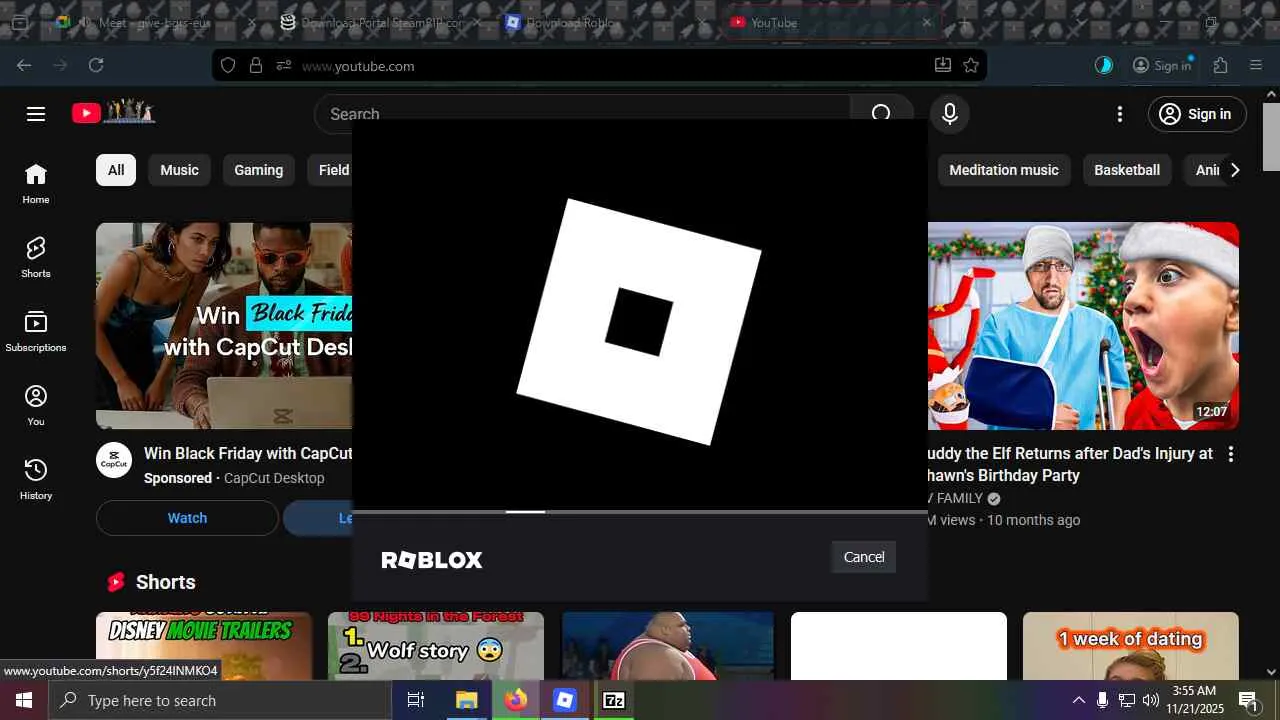Open Subscriptions in the YouTube sidebar

point(36,332)
